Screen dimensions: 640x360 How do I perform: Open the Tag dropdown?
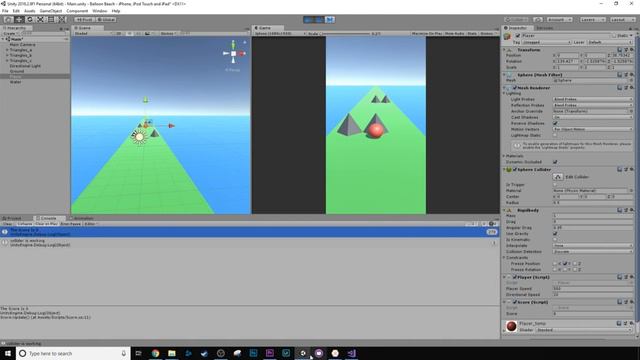[x=546, y=42]
